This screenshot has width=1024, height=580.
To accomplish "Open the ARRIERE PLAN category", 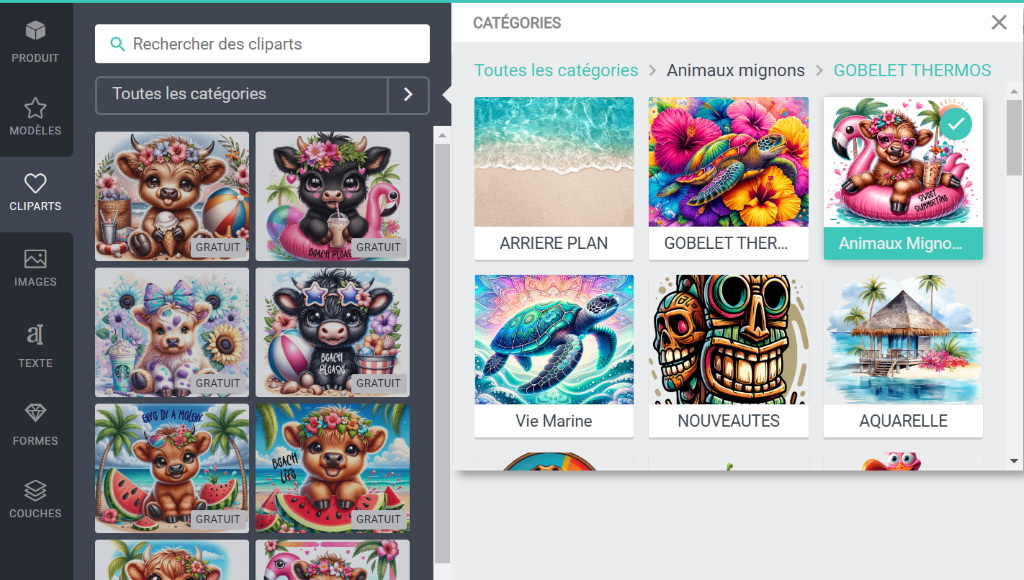I will click(x=554, y=178).
